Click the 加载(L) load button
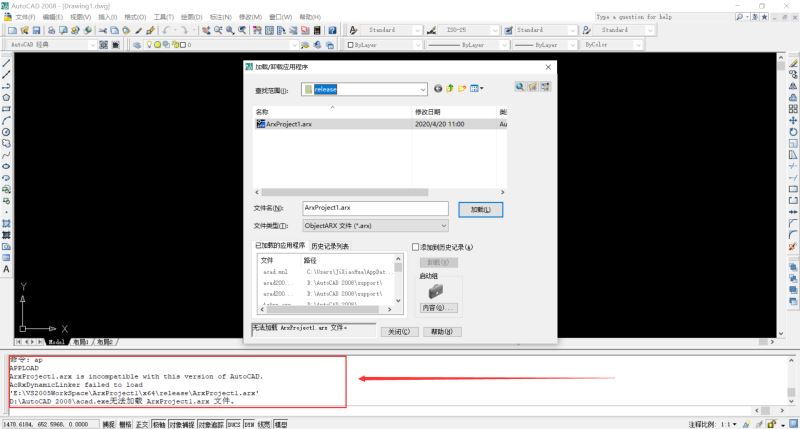This screenshot has height=429, width=800. click(480, 210)
